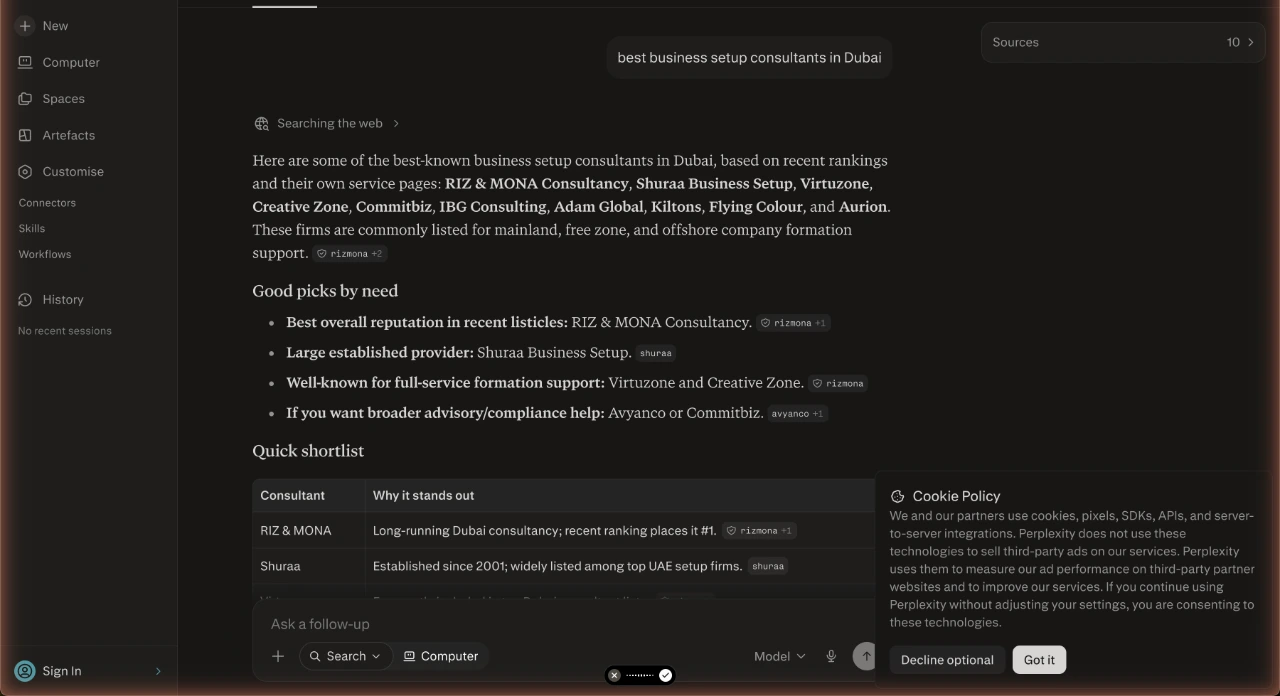Expand the Searching the web steps chevron
Viewport: 1280px width, 696px height.
[x=396, y=124]
